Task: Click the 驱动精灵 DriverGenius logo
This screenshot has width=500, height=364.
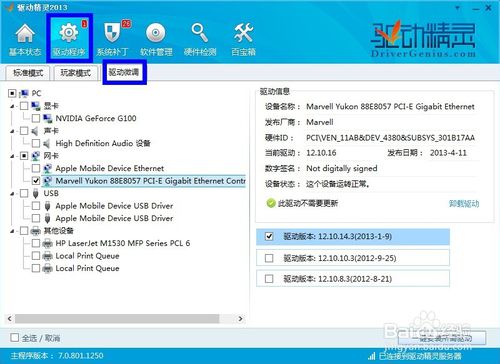Action: (423, 39)
